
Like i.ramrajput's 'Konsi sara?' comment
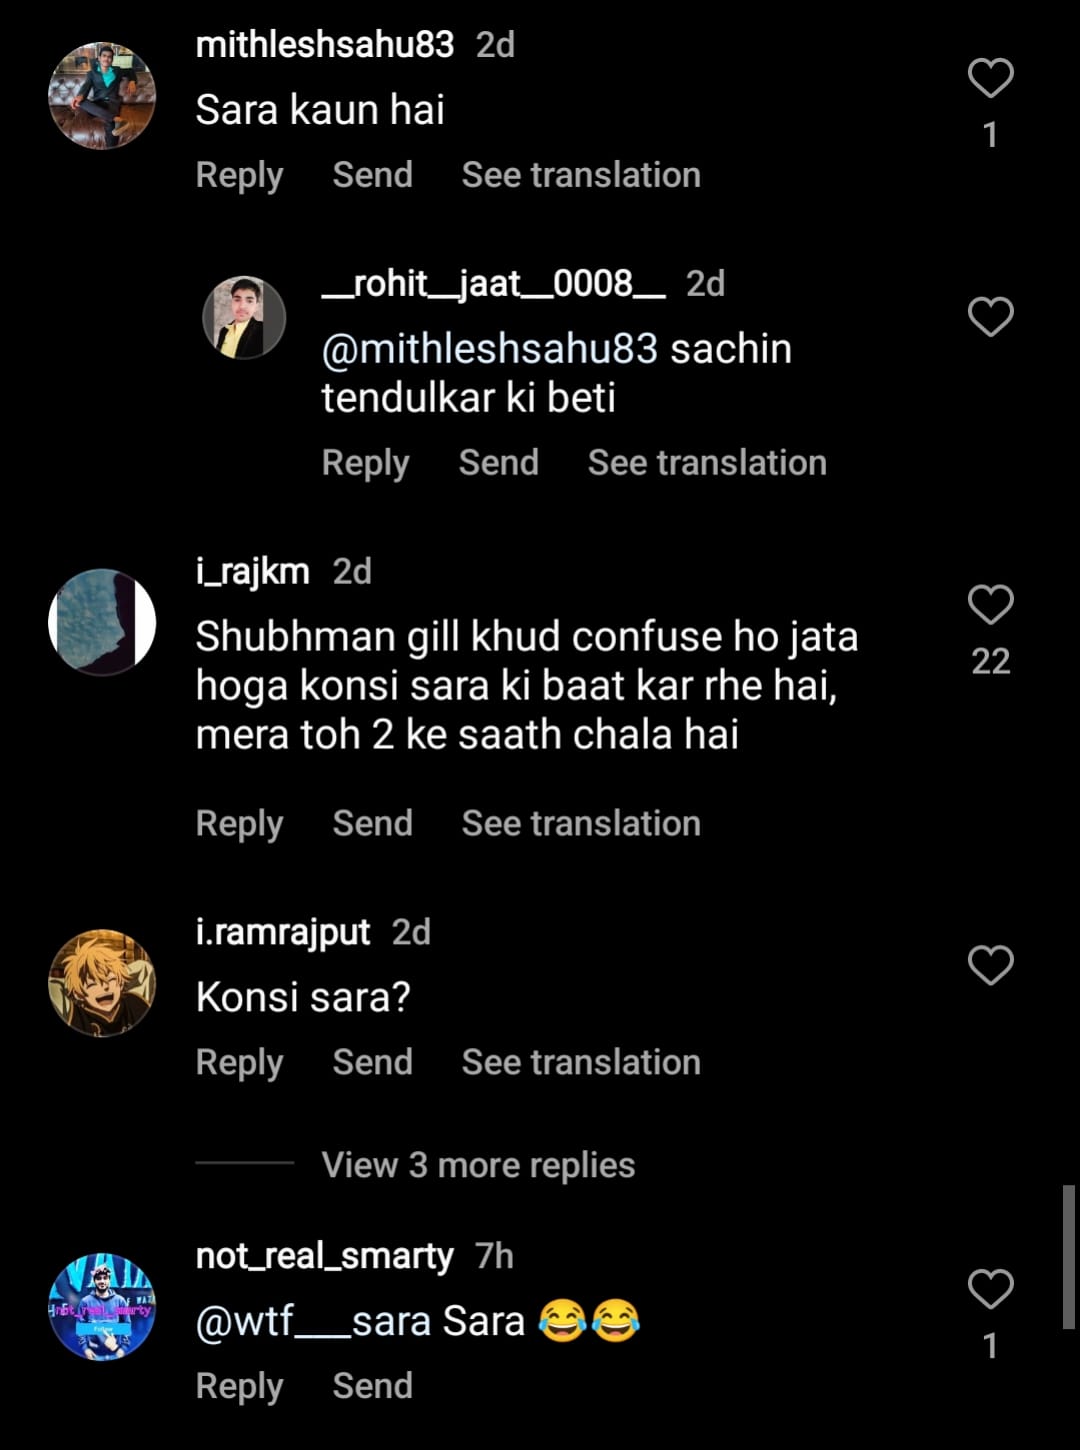point(990,965)
